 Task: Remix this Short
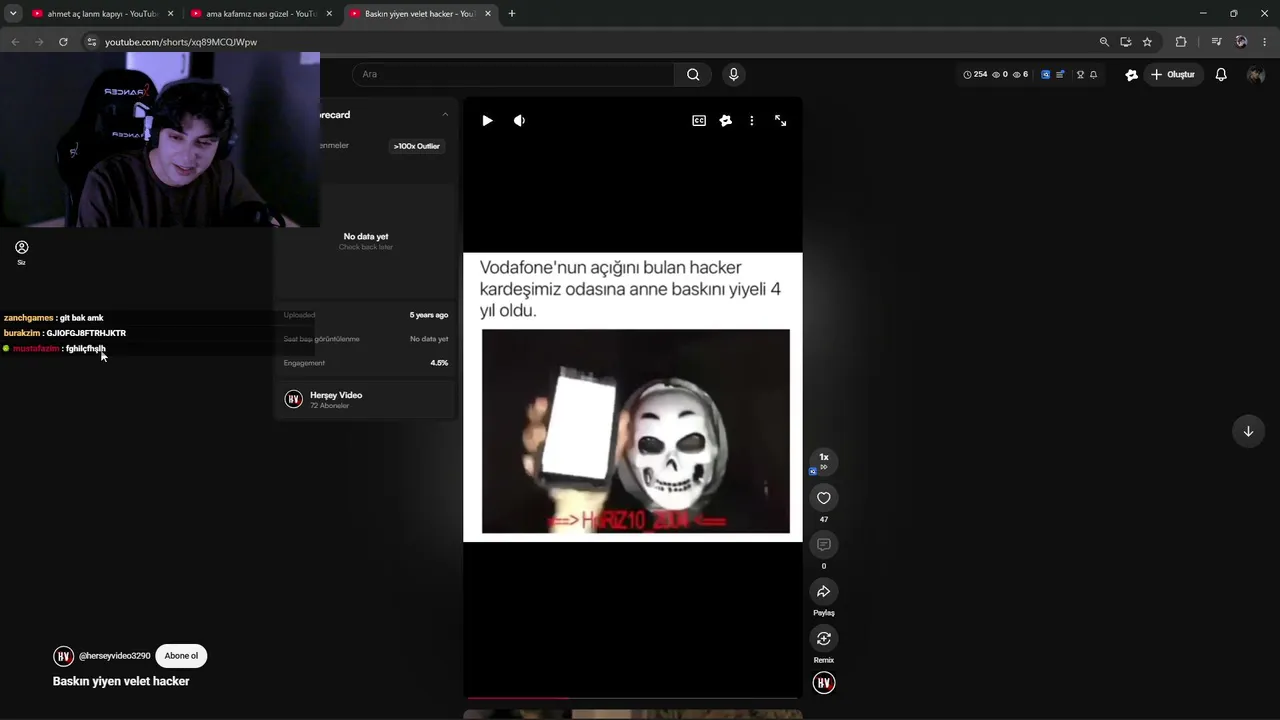tap(824, 639)
